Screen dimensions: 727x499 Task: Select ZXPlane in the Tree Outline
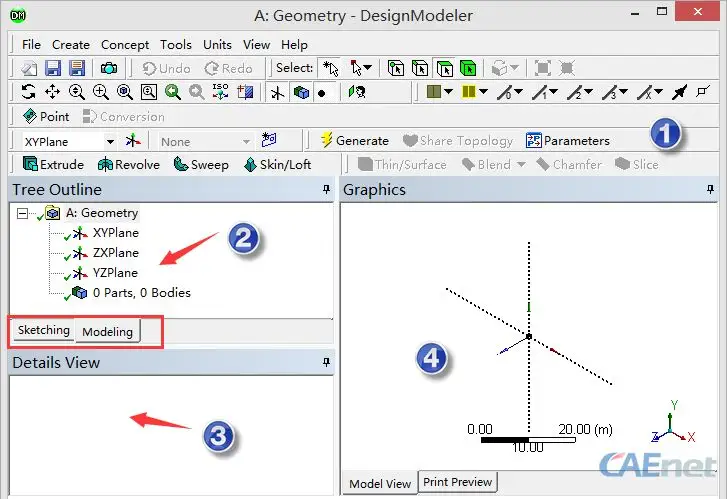(115, 253)
